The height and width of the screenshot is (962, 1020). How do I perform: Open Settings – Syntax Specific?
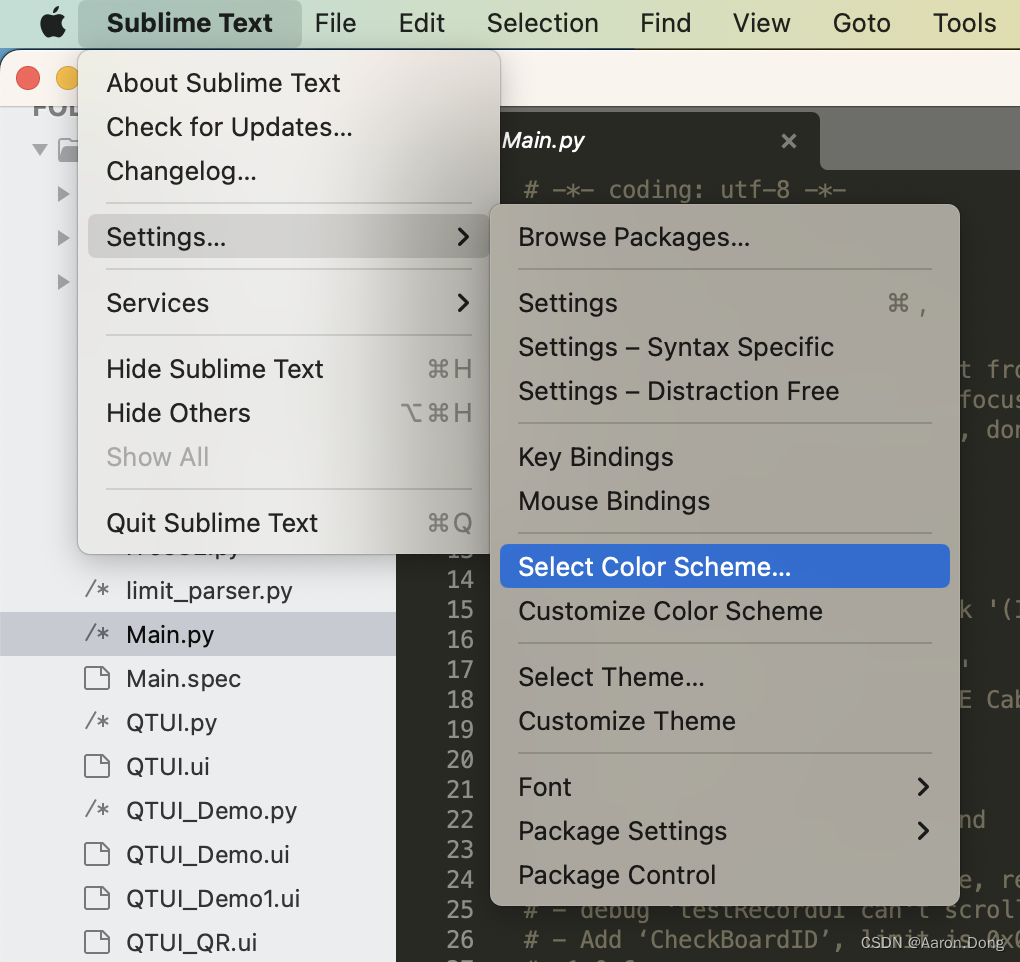click(725, 347)
